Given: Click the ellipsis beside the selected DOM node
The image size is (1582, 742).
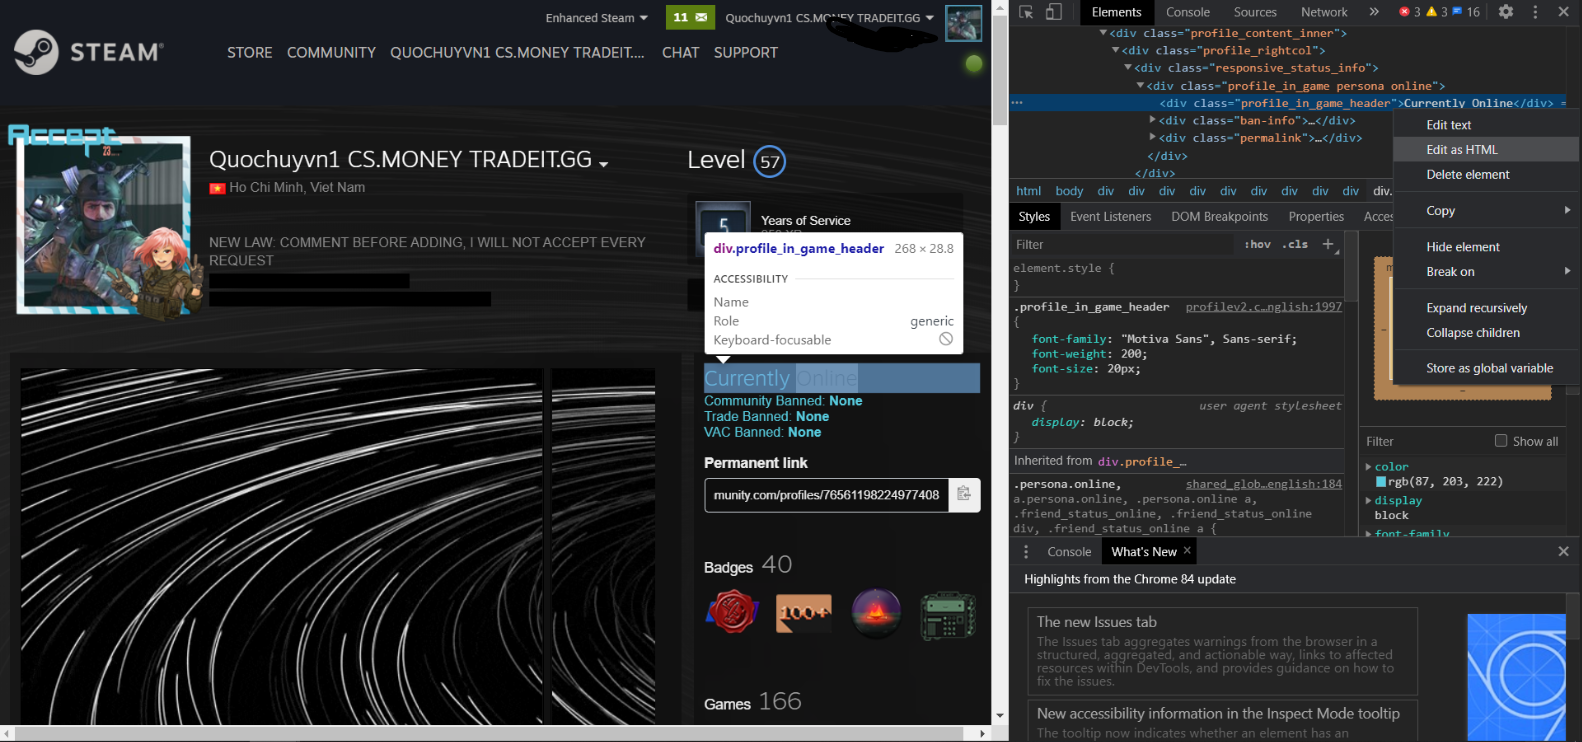Looking at the screenshot, I should tap(1017, 103).
